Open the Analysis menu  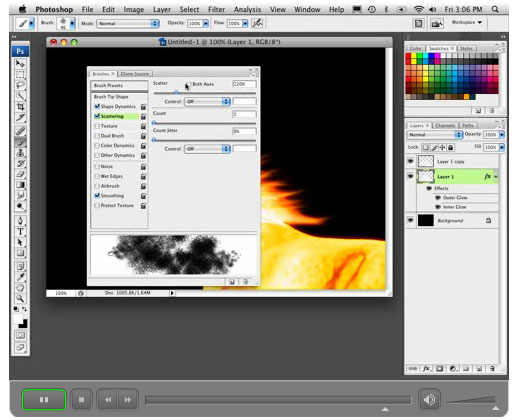tap(247, 9)
